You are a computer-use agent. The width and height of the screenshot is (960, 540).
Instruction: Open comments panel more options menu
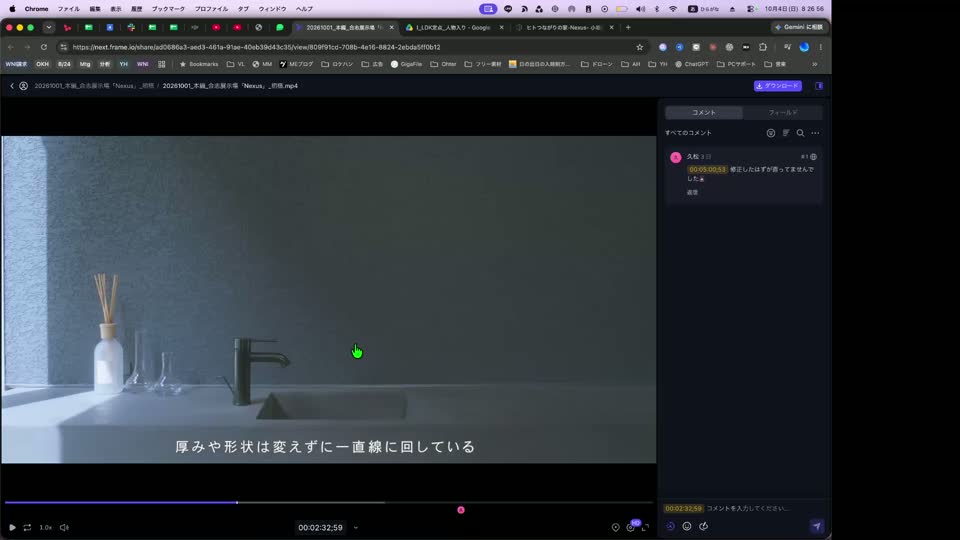(815, 133)
